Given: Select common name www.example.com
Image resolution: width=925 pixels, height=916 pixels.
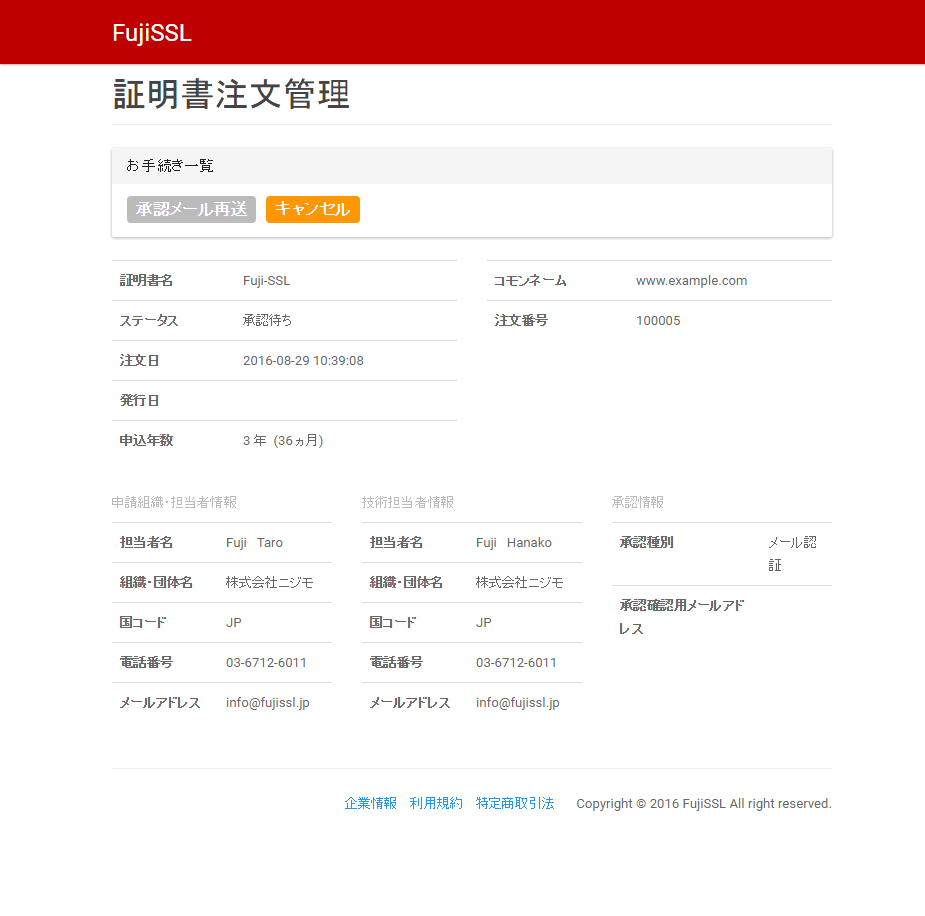Looking at the screenshot, I should point(691,281).
